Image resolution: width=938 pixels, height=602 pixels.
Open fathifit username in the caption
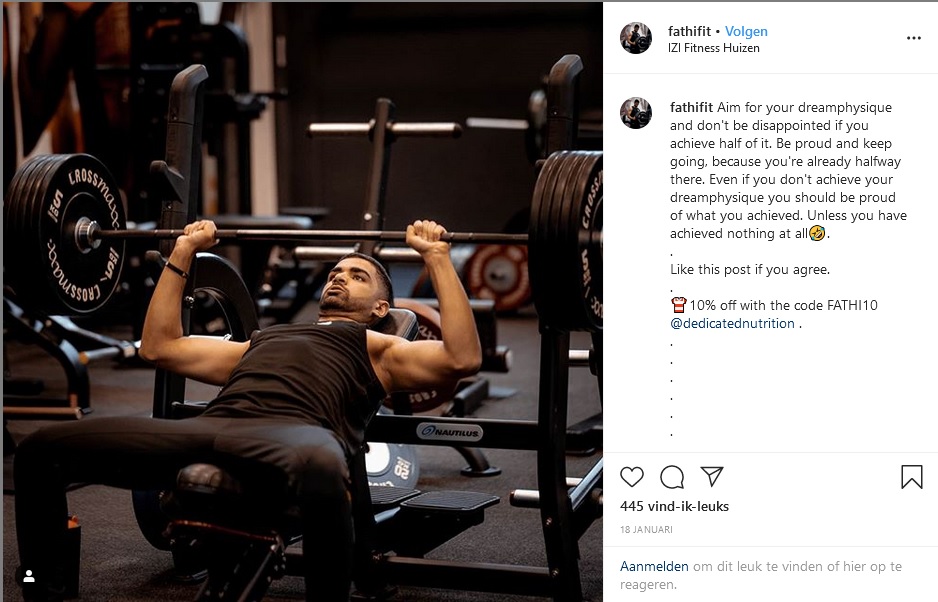[691, 107]
